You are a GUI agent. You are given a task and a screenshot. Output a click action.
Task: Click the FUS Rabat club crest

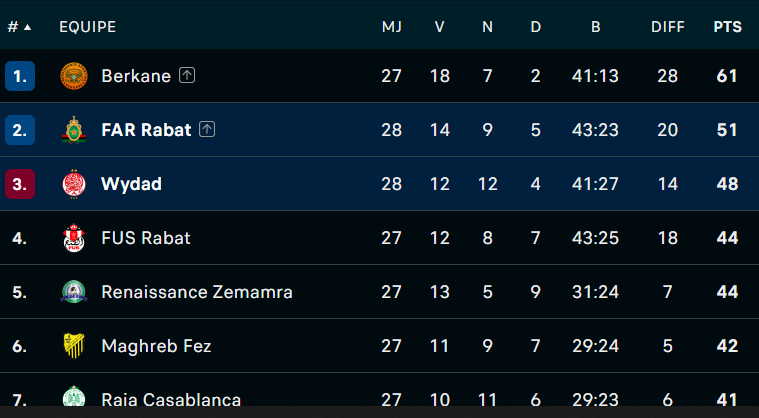[74, 238]
